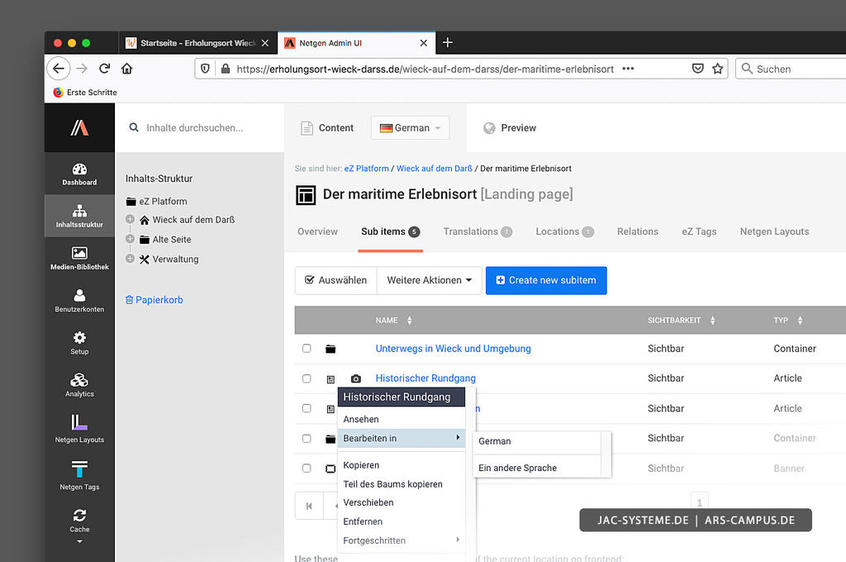
Task: Select German in the edit language submenu
Action: (537, 441)
